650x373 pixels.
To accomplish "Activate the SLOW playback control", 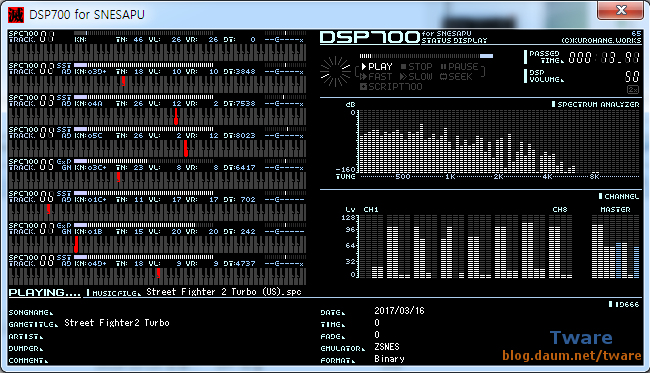I will 416,77.
